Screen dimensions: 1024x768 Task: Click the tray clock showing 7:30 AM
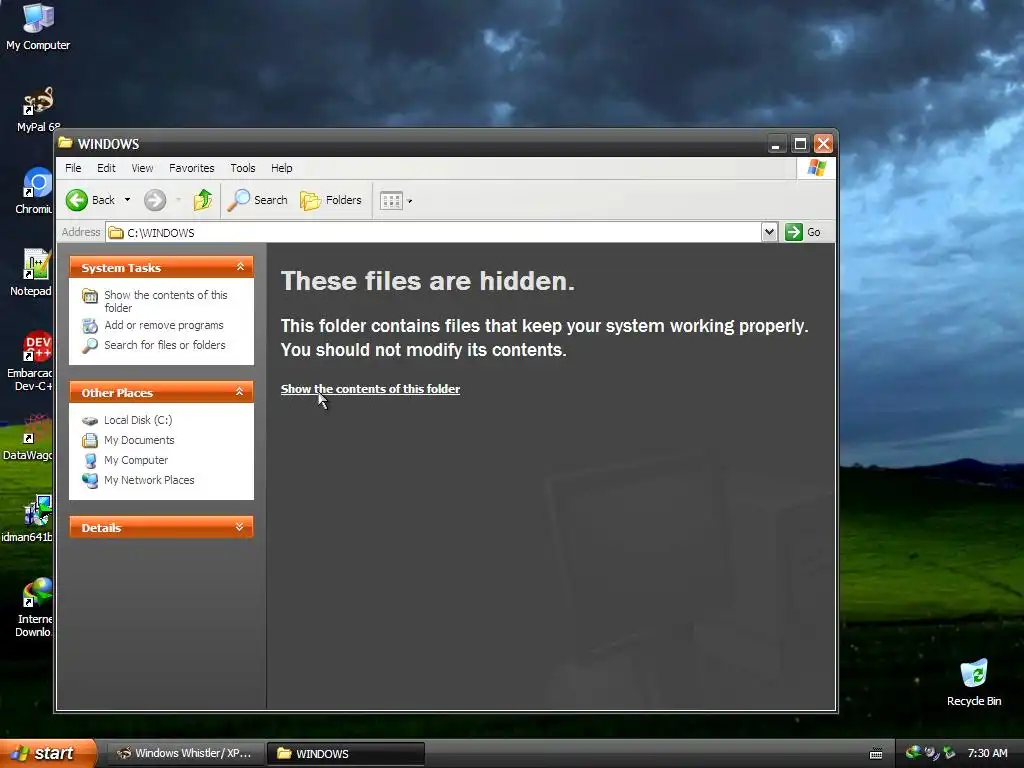tap(987, 753)
